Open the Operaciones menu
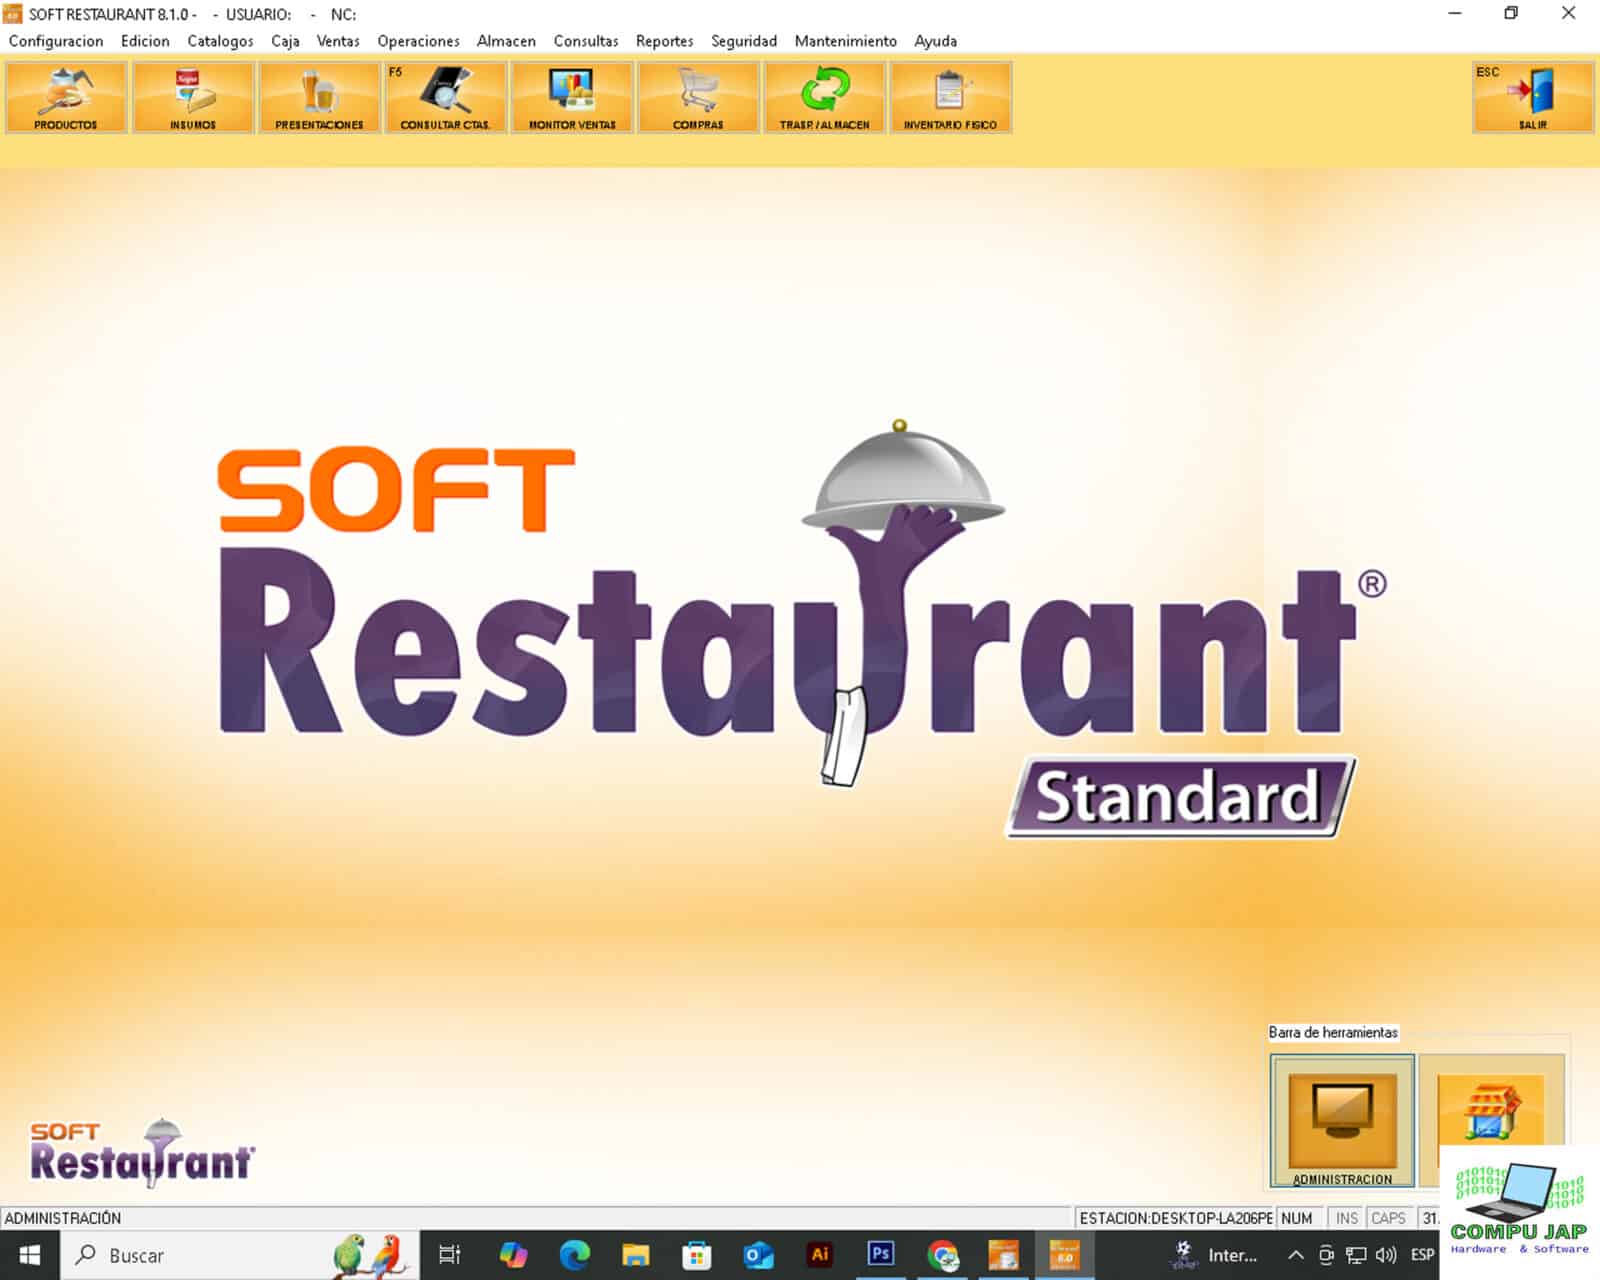The width and height of the screenshot is (1600, 1280). click(x=418, y=41)
